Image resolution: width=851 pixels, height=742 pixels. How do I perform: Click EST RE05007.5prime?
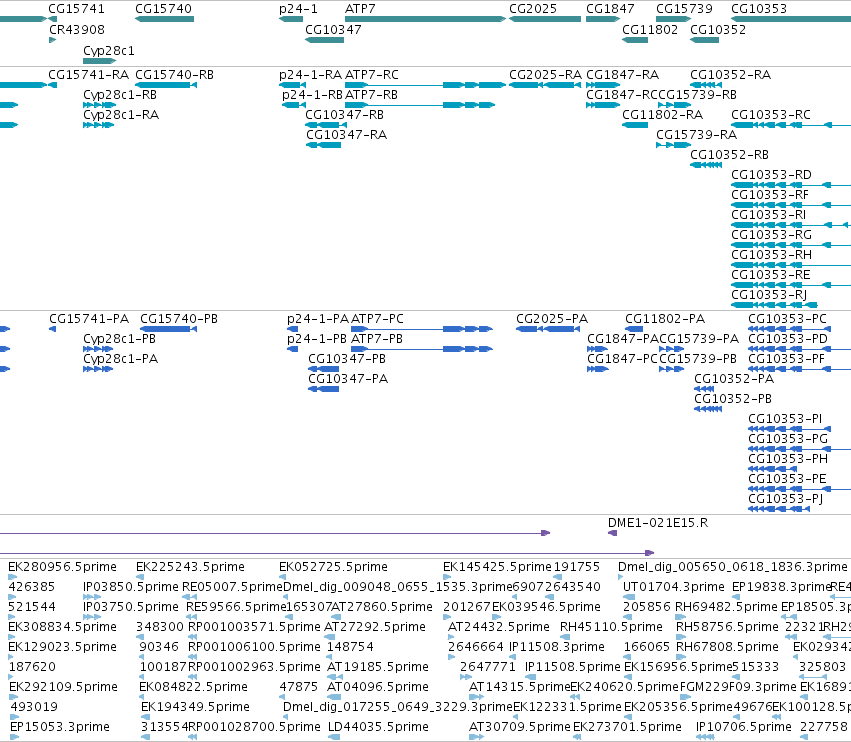click(189, 597)
